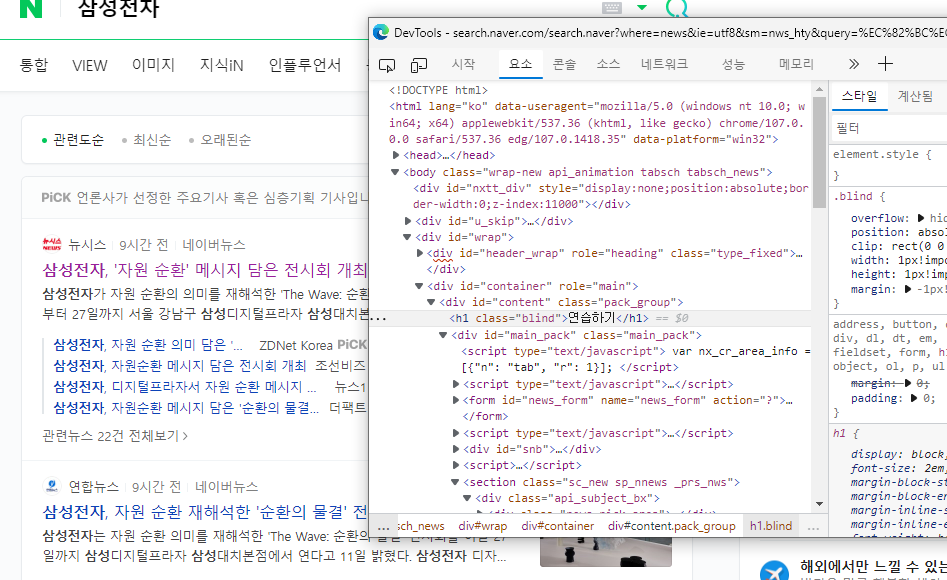Viewport: 947px width, 580px height.
Task: Collapse the div id wrap node
Action: point(407,237)
